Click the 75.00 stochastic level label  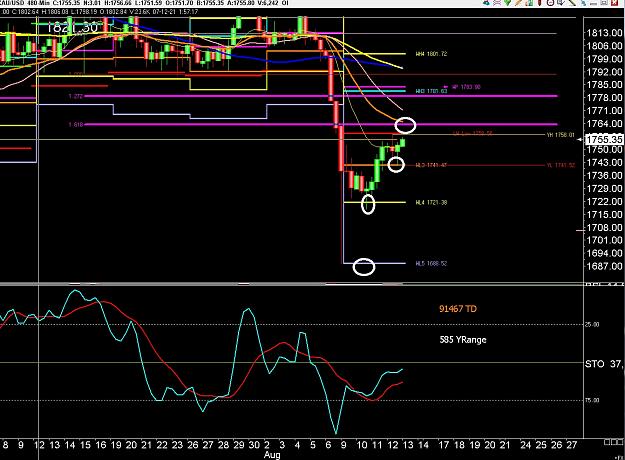[x=592, y=400]
